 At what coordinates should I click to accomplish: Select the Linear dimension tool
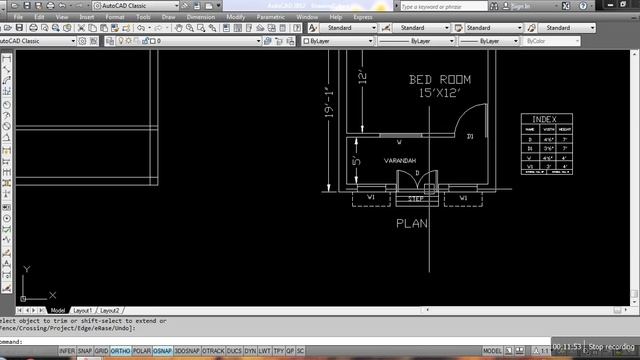pos(7,60)
